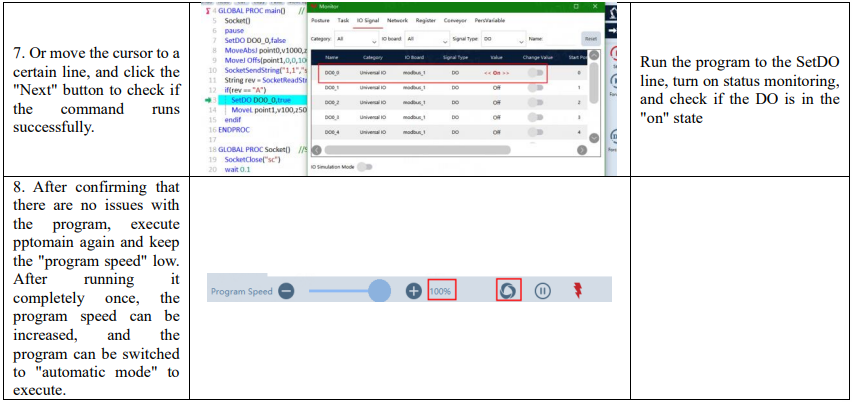Screen dimensions: 852x402
Task: Click the IO table vertical scrollbar thumb
Action: pos(594,84)
